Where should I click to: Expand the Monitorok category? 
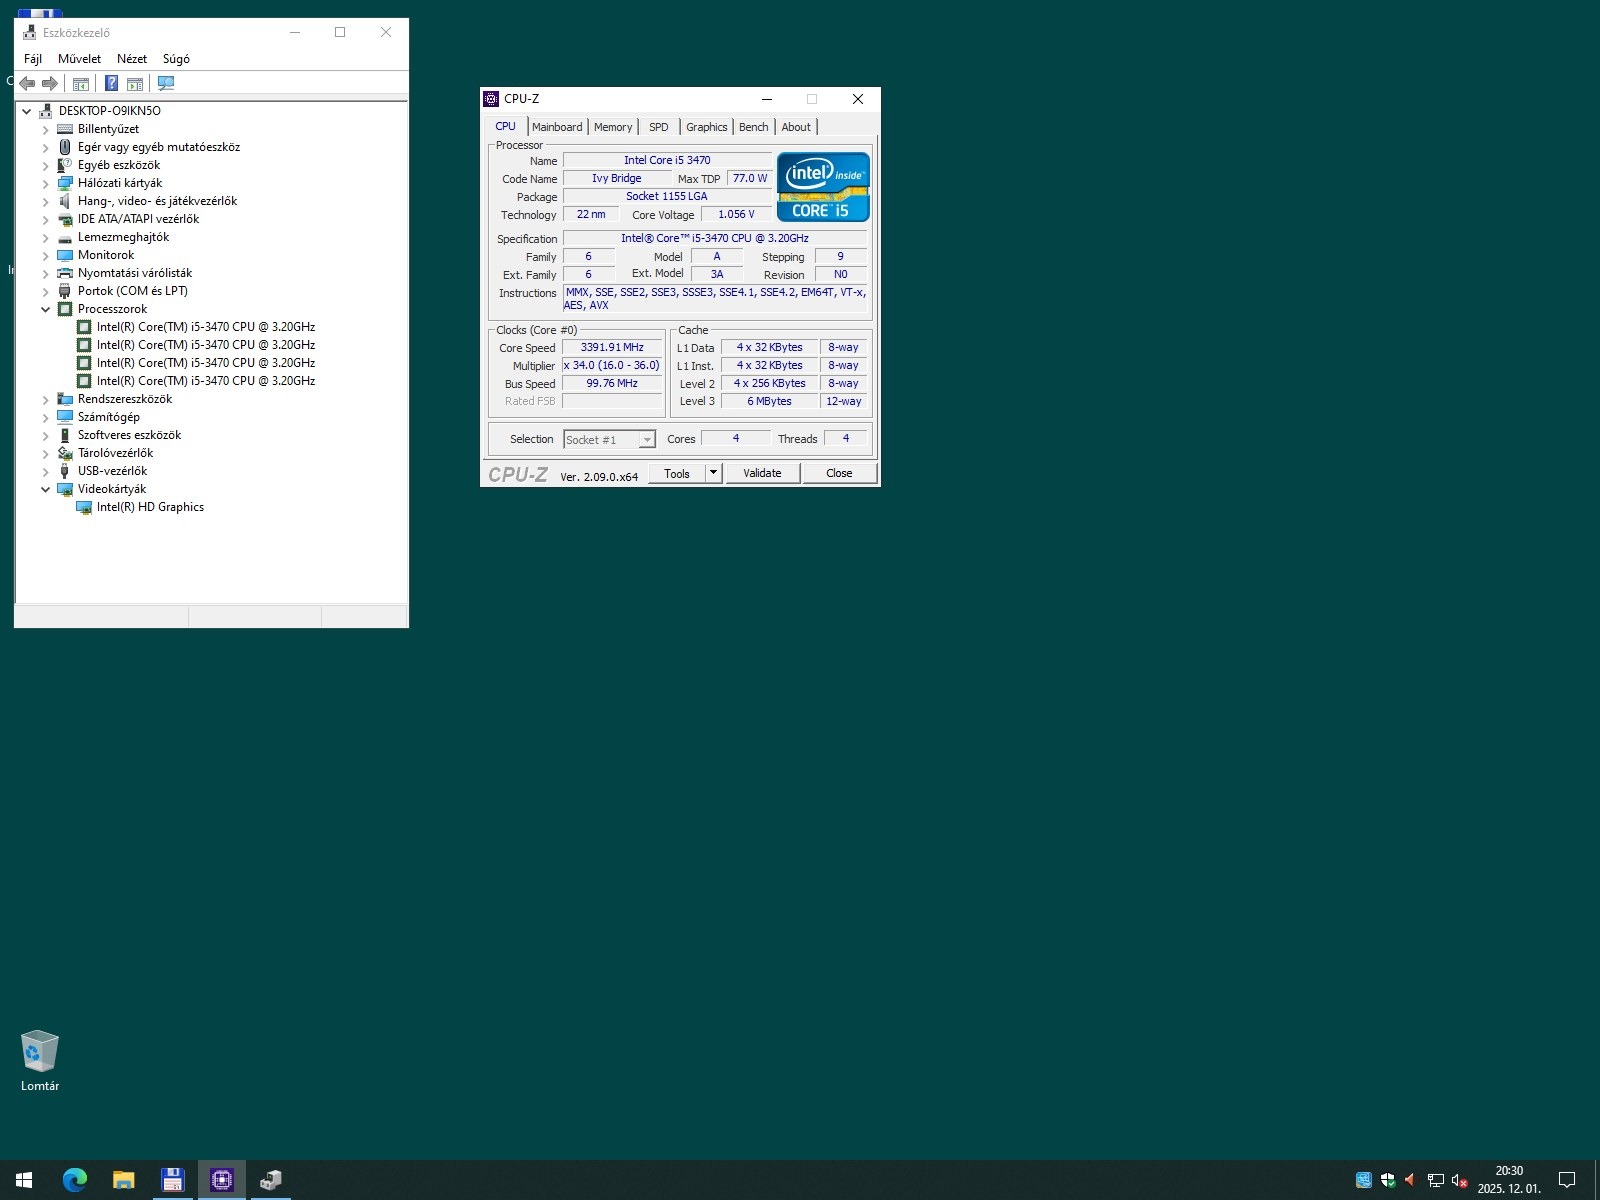[x=45, y=255]
